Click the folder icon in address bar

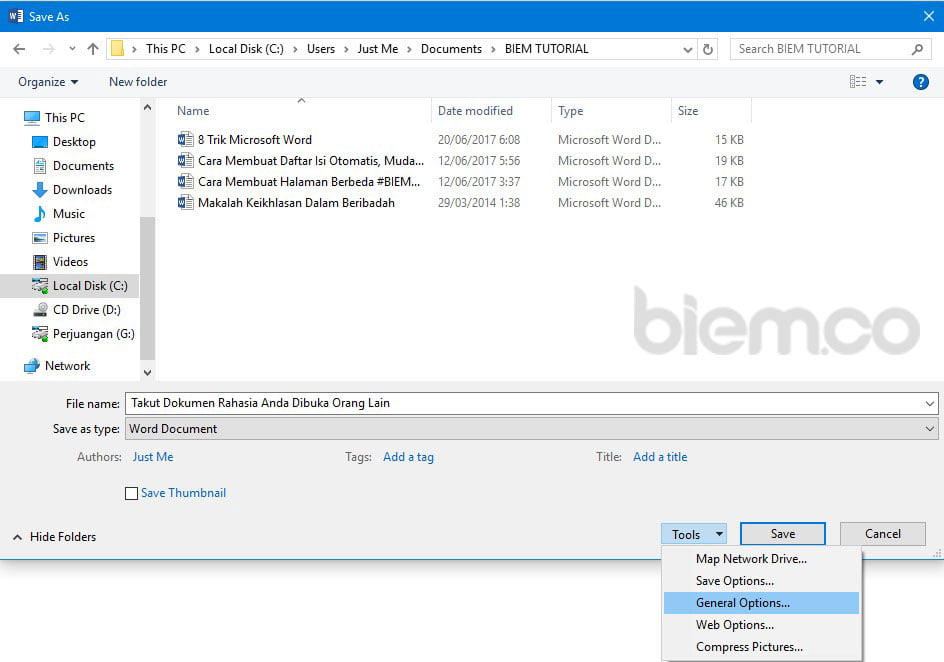[117, 49]
